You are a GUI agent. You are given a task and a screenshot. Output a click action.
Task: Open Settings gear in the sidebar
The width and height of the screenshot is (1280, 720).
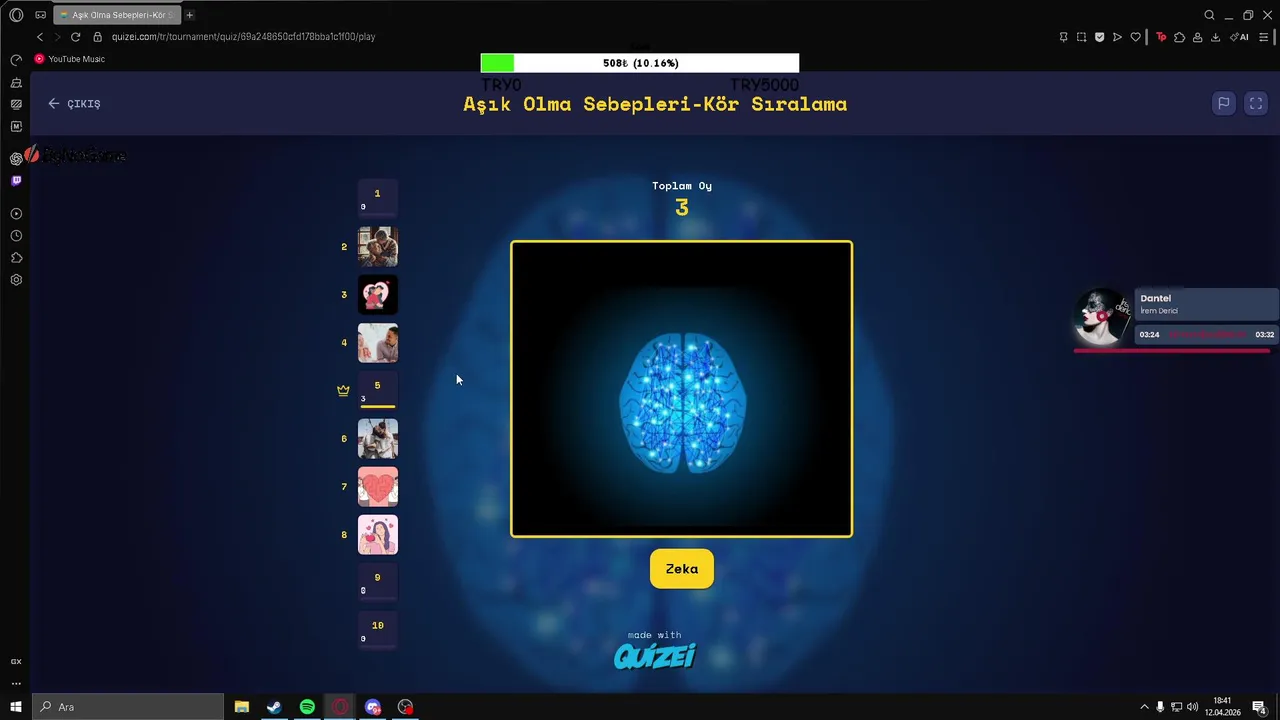(16, 280)
